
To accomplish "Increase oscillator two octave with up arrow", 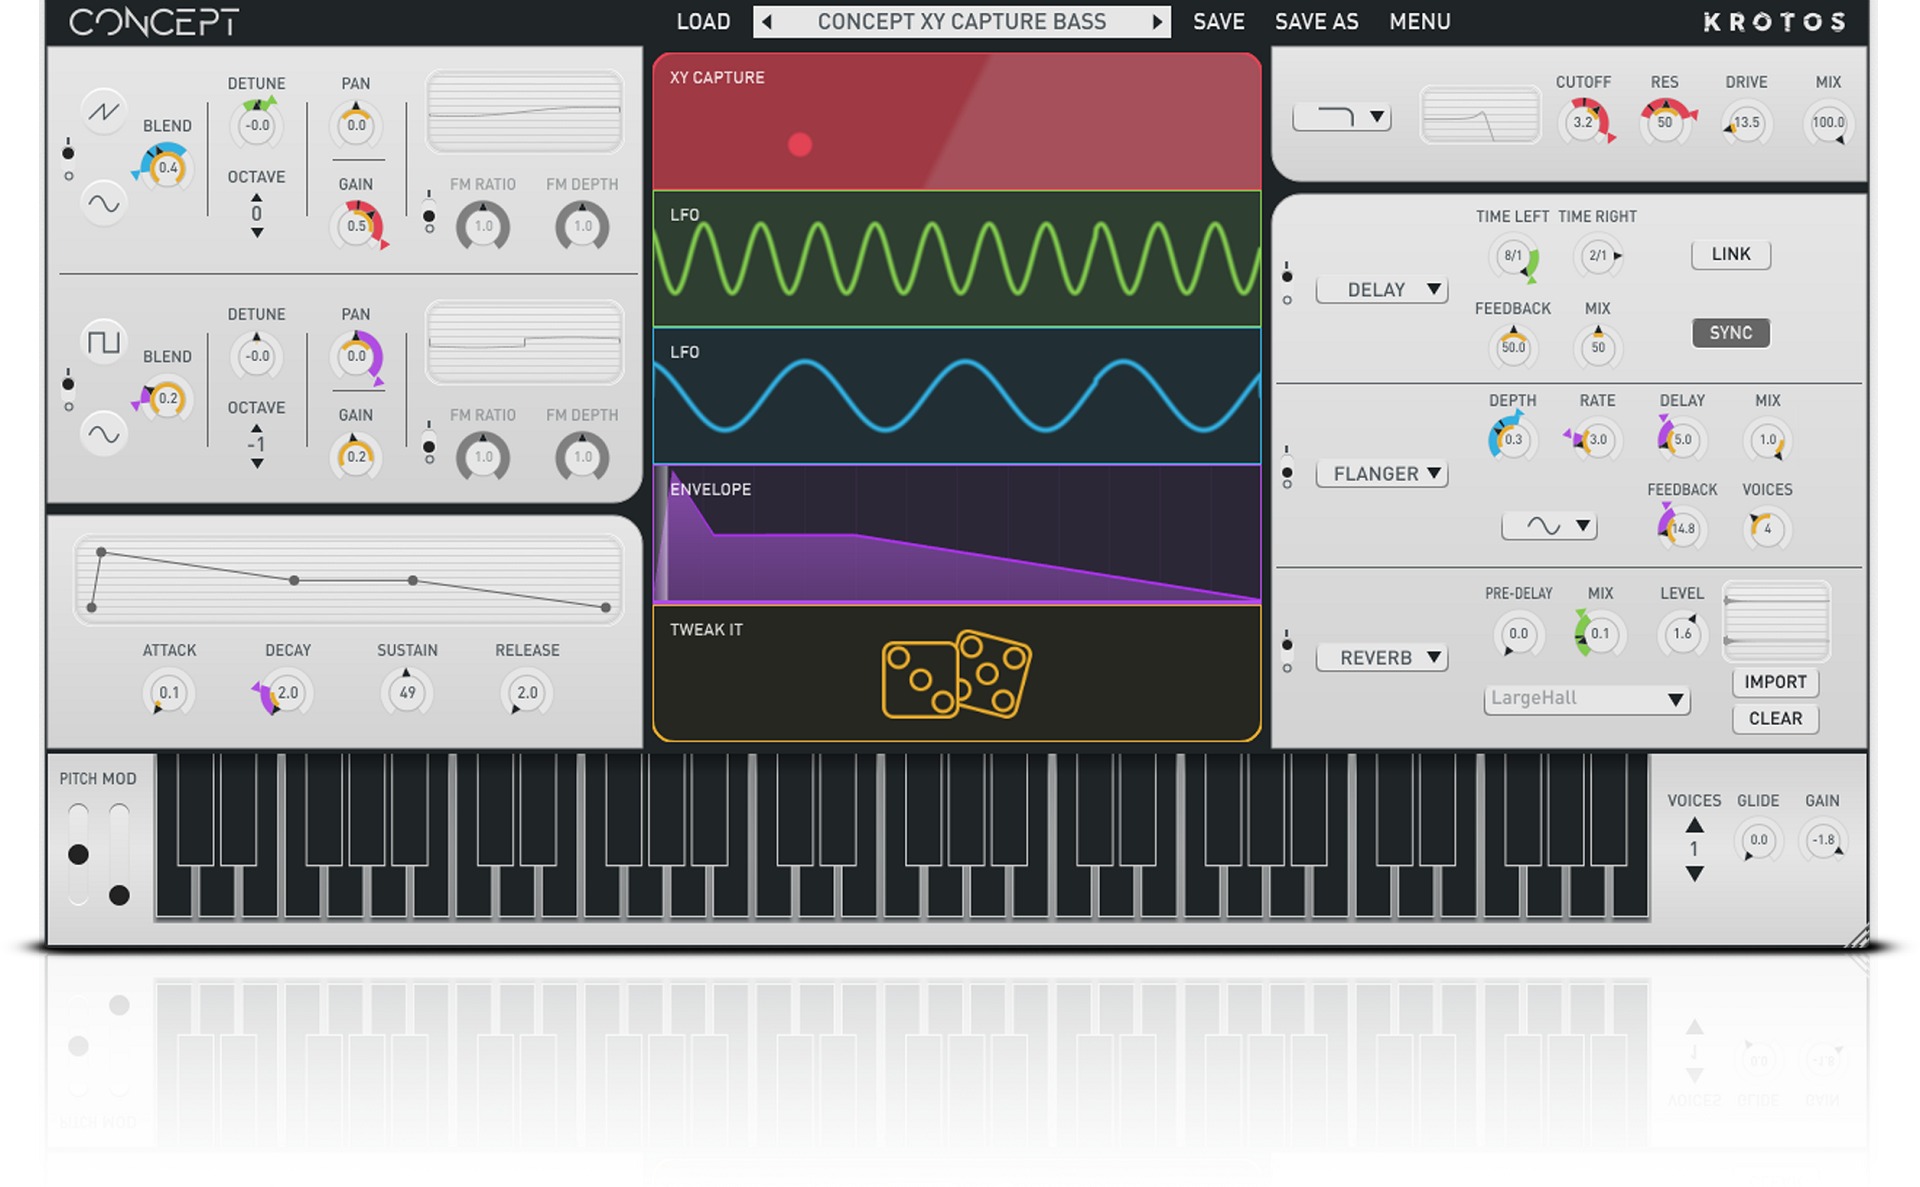I will [257, 428].
